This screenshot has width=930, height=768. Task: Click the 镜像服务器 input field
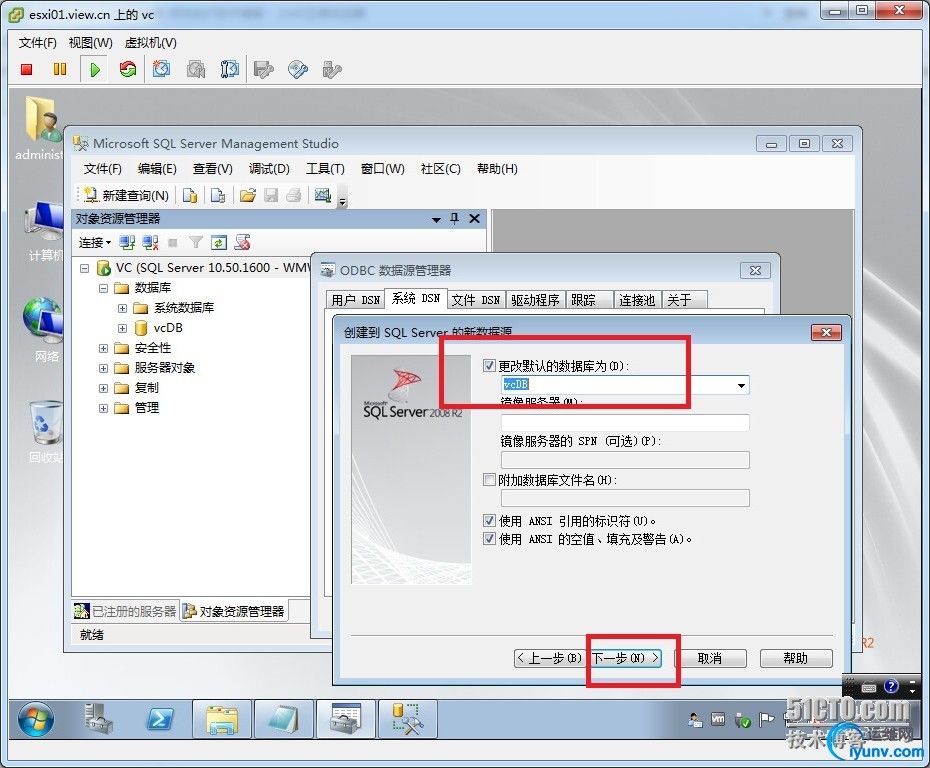pyautogui.click(x=625, y=423)
